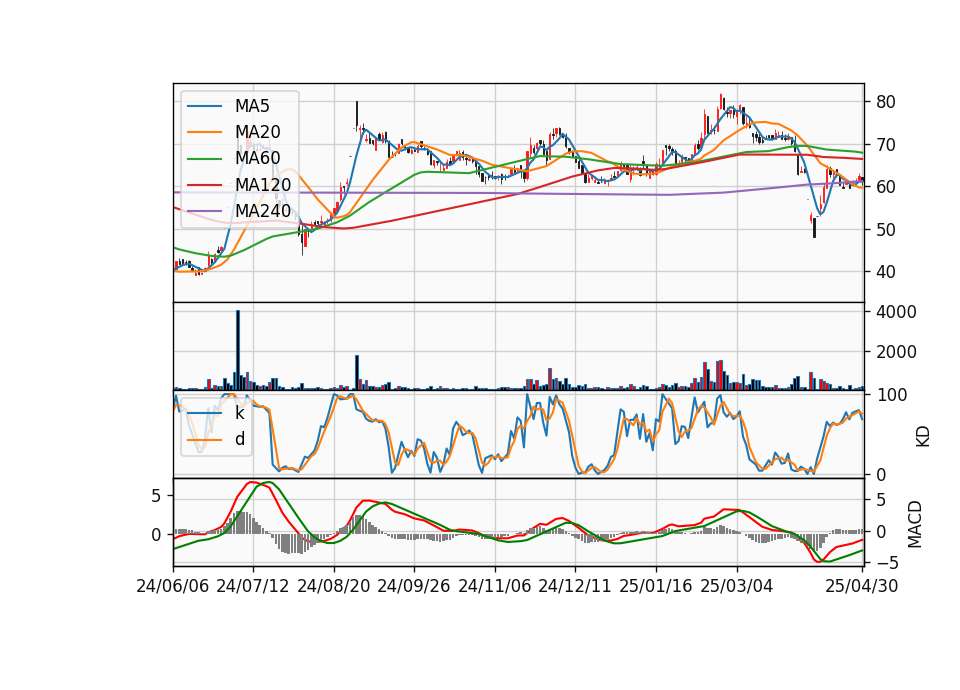Click the orange MA20 legend line sample

point(204,132)
